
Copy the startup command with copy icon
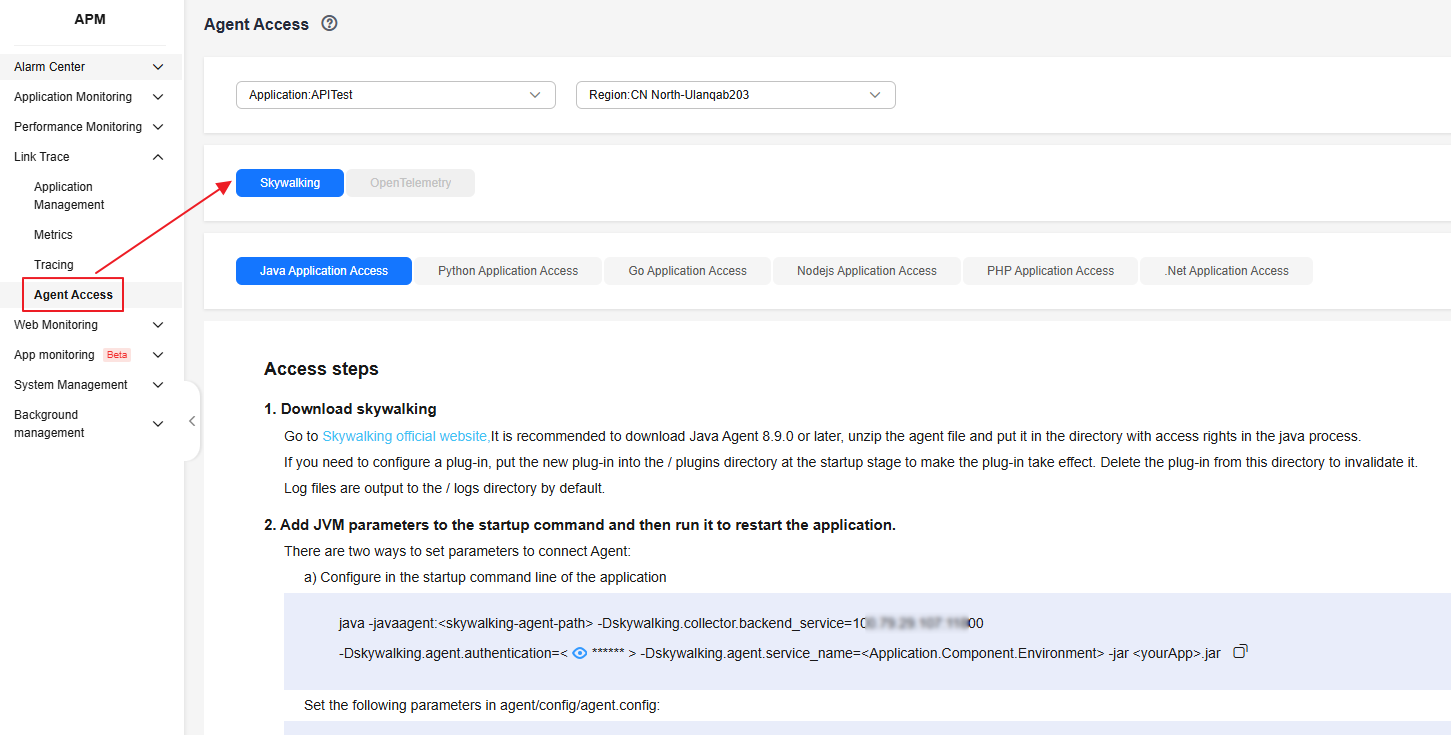tap(1240, 651)
